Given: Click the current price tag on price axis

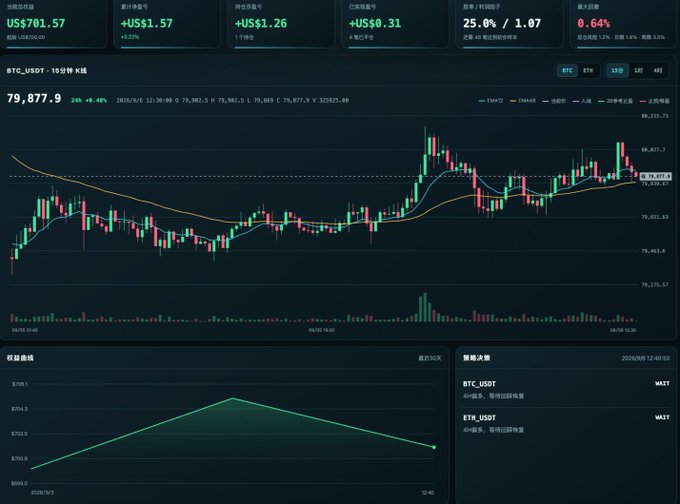Looking at the screenshot, I should coord(655,176).
